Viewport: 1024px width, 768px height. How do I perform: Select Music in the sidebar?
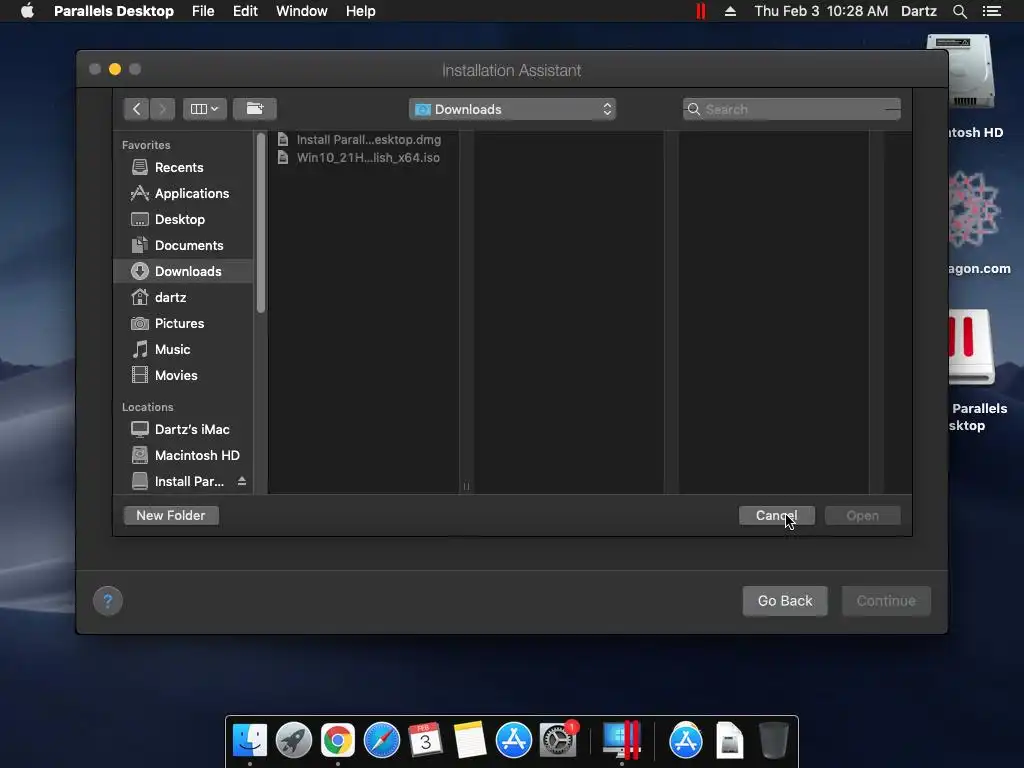[183, 349]
